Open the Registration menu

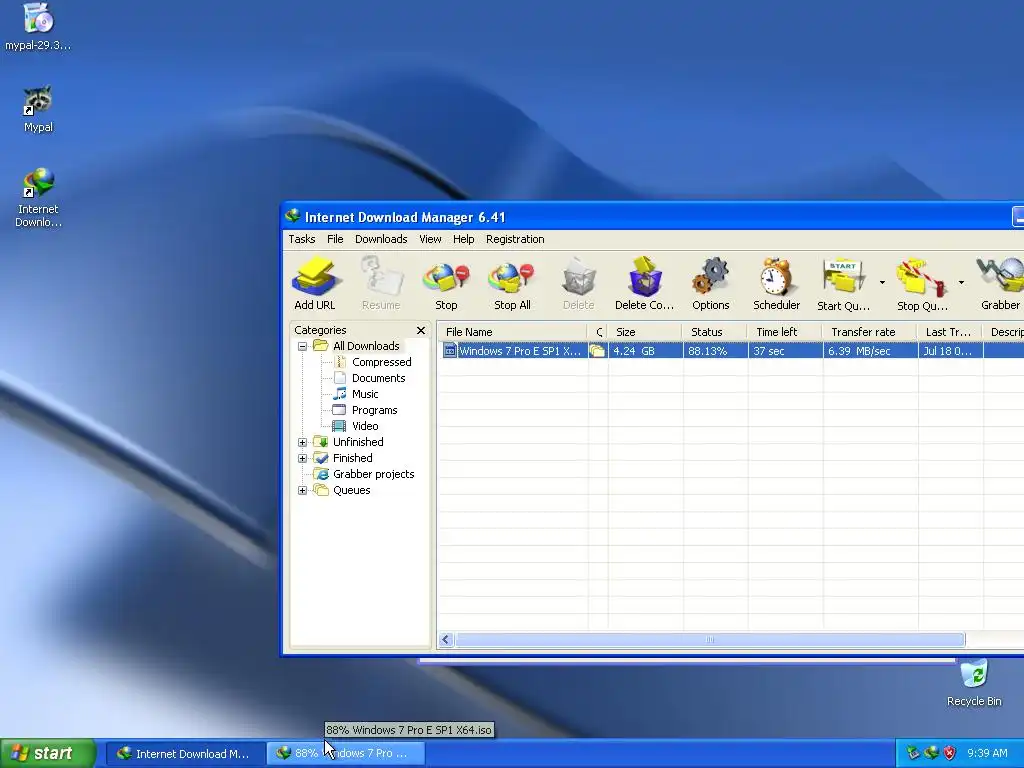click(515, 239)
